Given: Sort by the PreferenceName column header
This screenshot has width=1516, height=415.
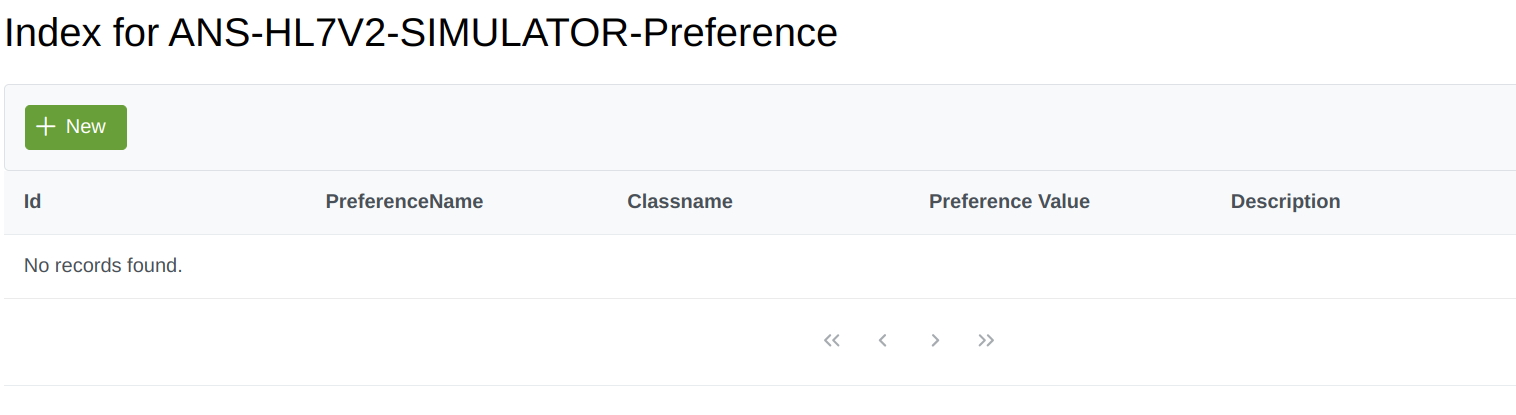Looking at the screenshot, I should (404, 202).
